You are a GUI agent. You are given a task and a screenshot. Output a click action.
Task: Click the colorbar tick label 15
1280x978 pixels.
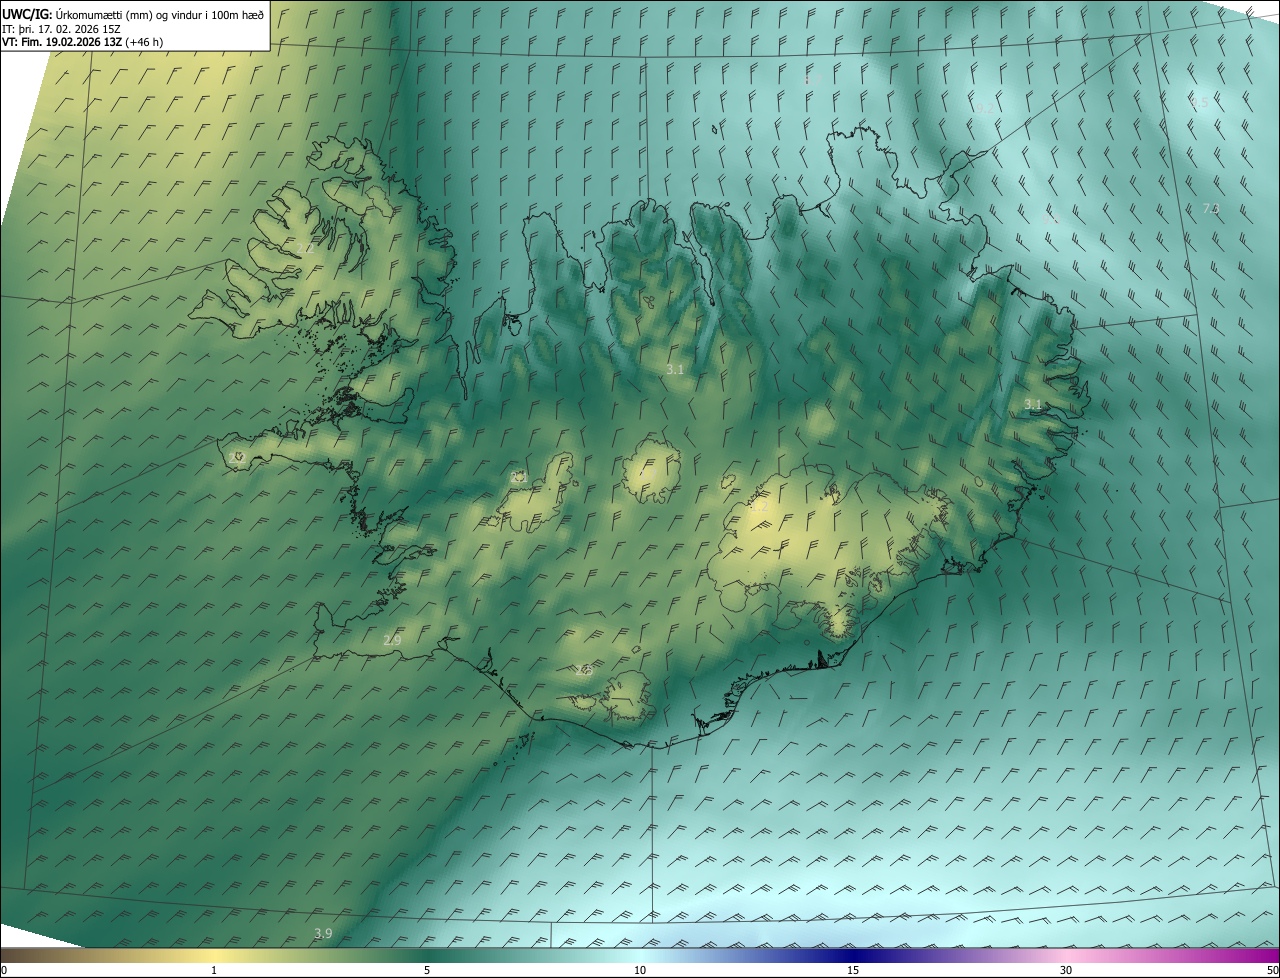point(853,970)
